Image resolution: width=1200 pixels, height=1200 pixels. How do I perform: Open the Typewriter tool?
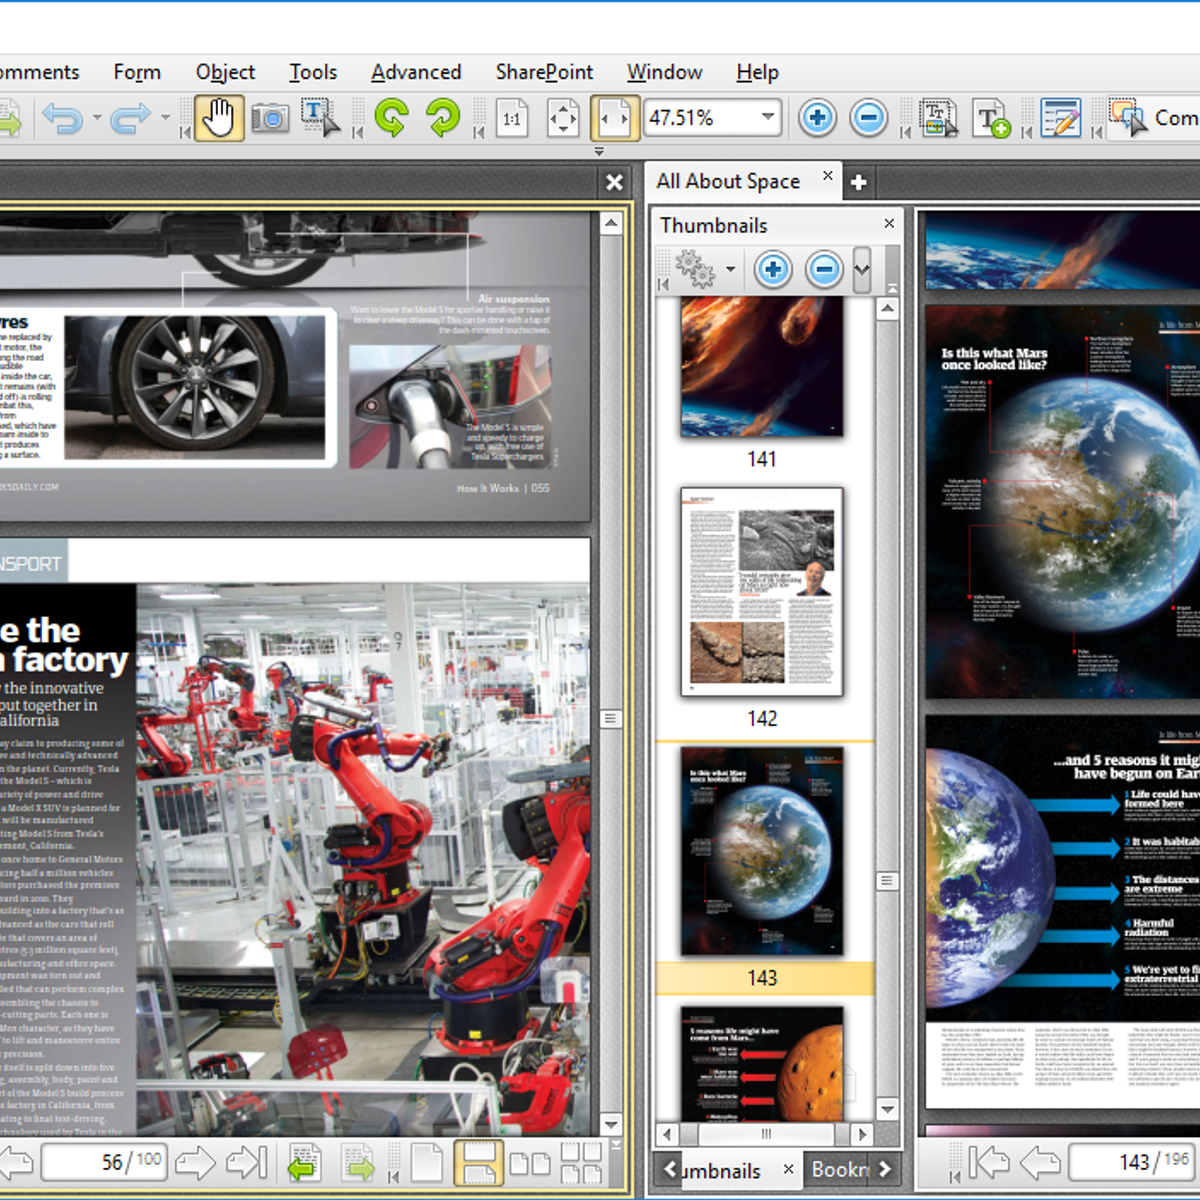pyautogui.click(x=991, y=118)
